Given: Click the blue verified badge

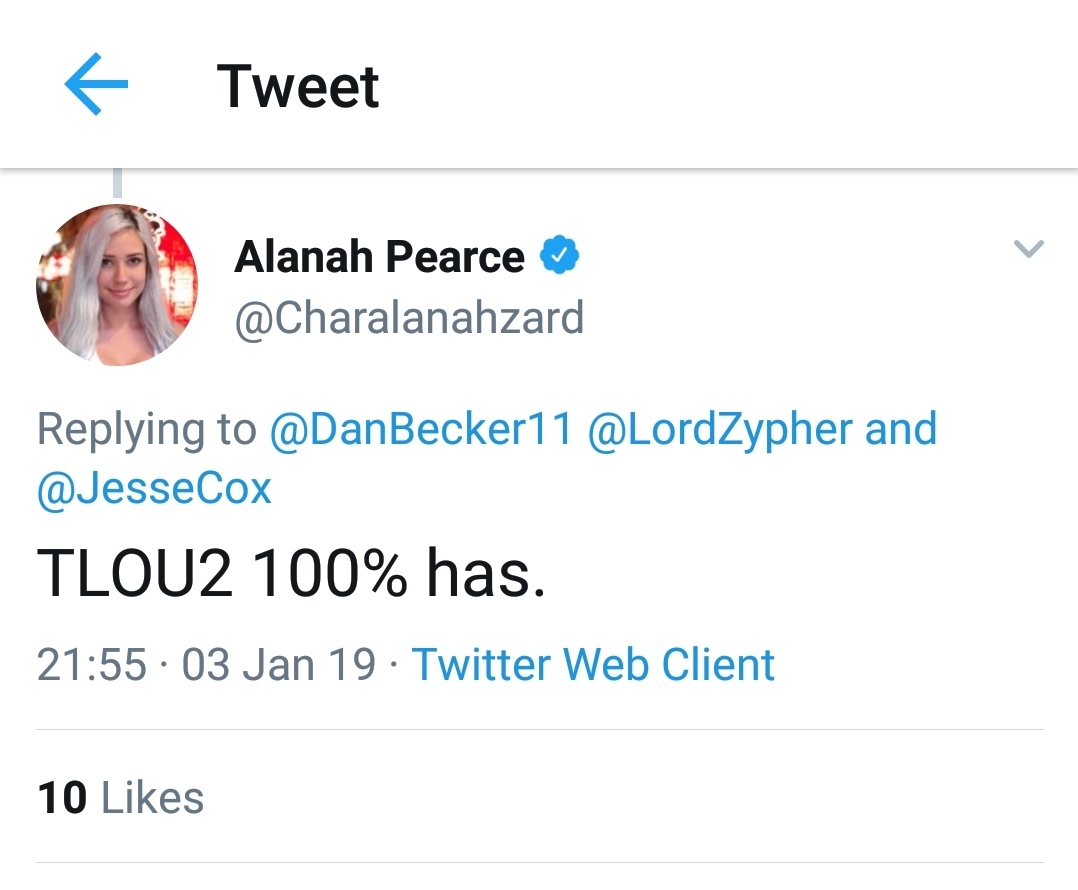Looking at the screenshot, I should click(560, 257).
